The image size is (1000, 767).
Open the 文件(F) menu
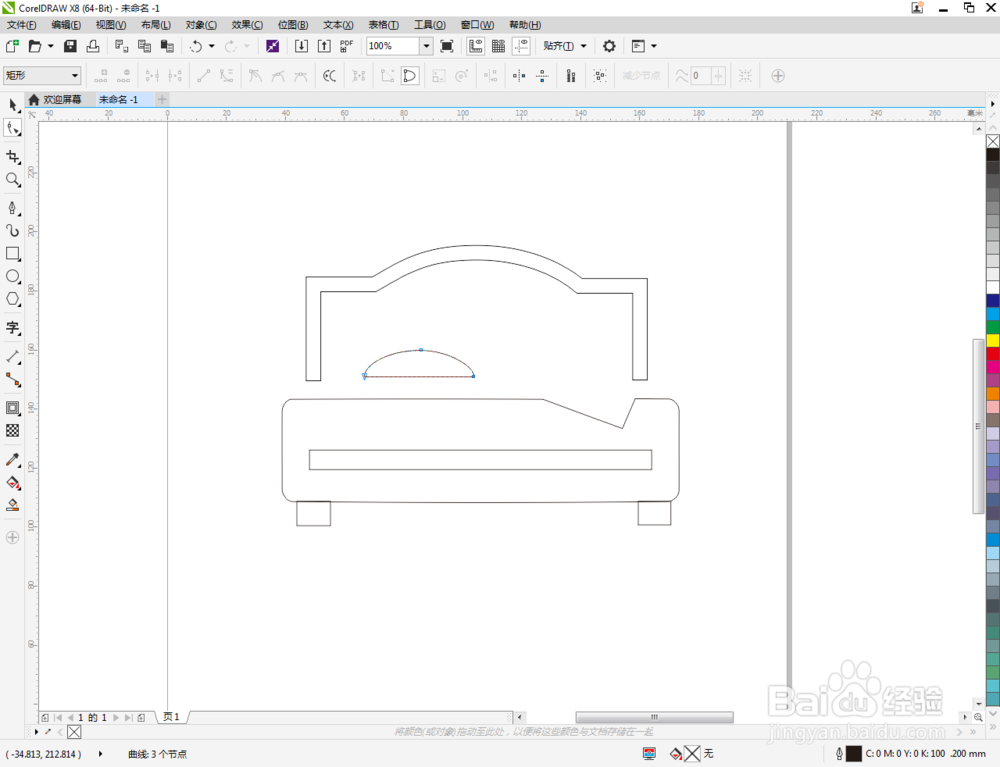point(21,25)
